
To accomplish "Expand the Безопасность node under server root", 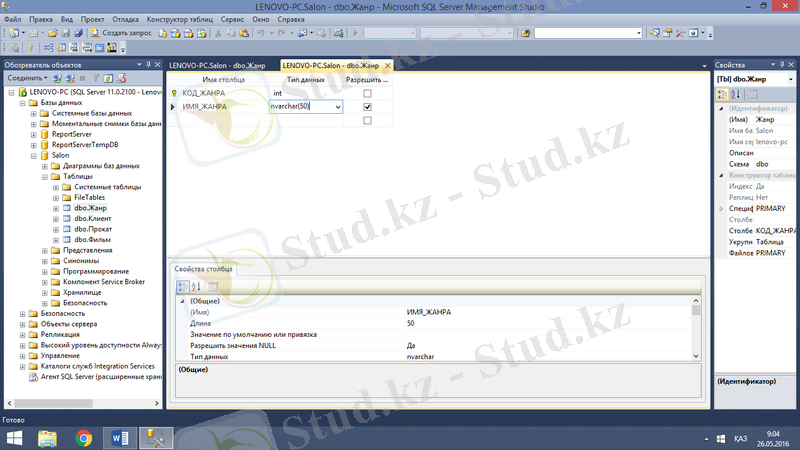I will coord(22,314).
